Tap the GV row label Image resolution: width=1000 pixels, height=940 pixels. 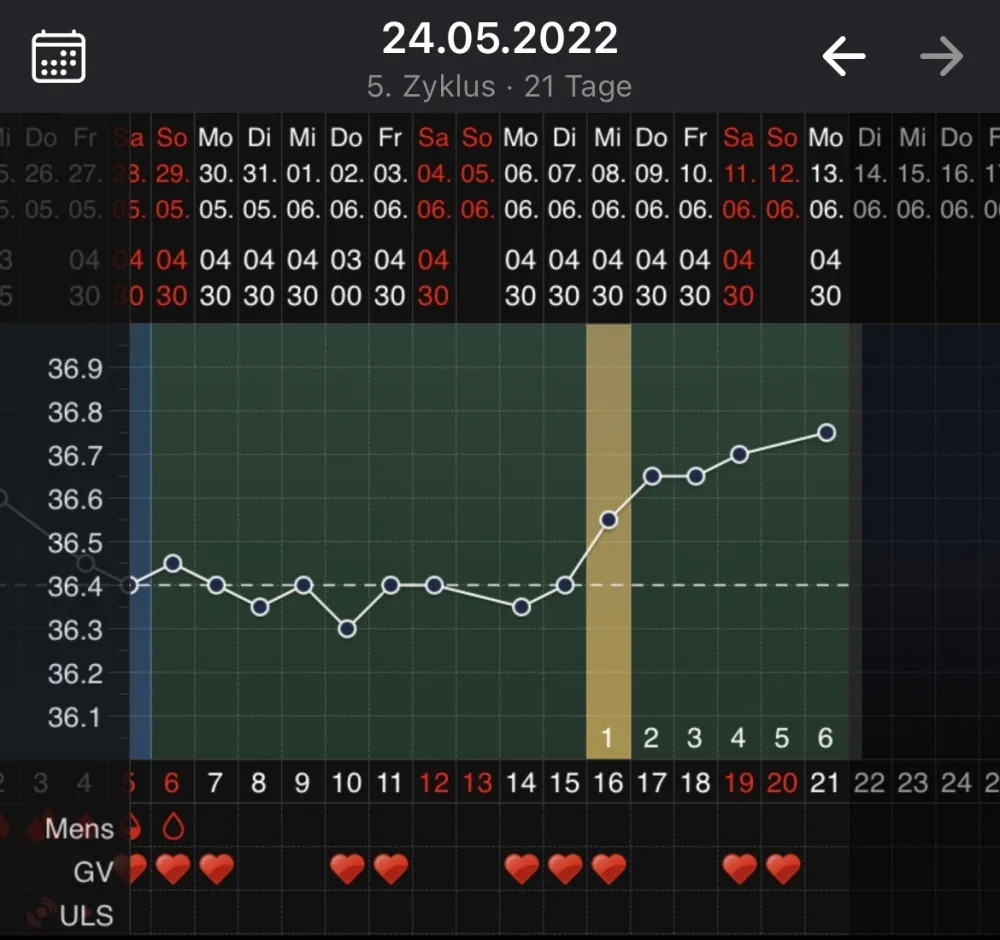coord(93,872)
